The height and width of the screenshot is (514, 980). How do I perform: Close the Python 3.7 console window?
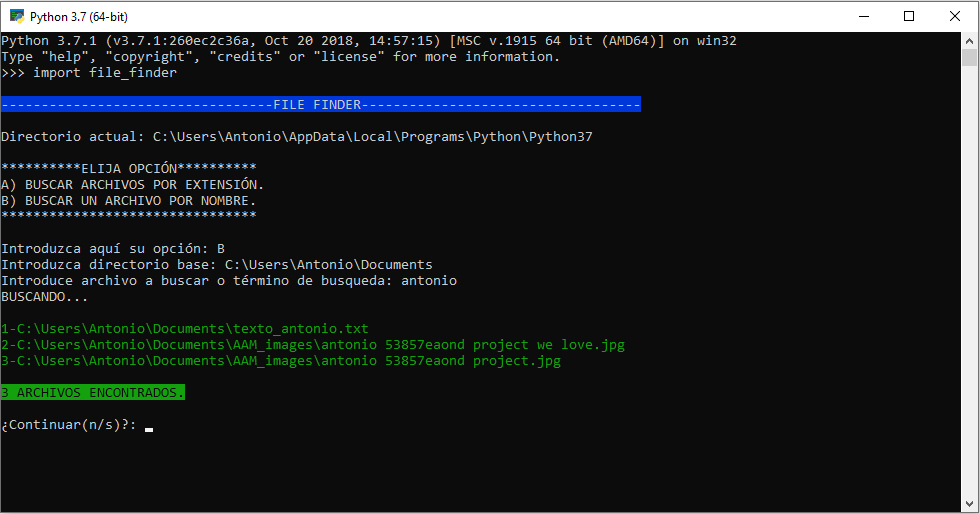pyautogui.click(x=955, y=16)
